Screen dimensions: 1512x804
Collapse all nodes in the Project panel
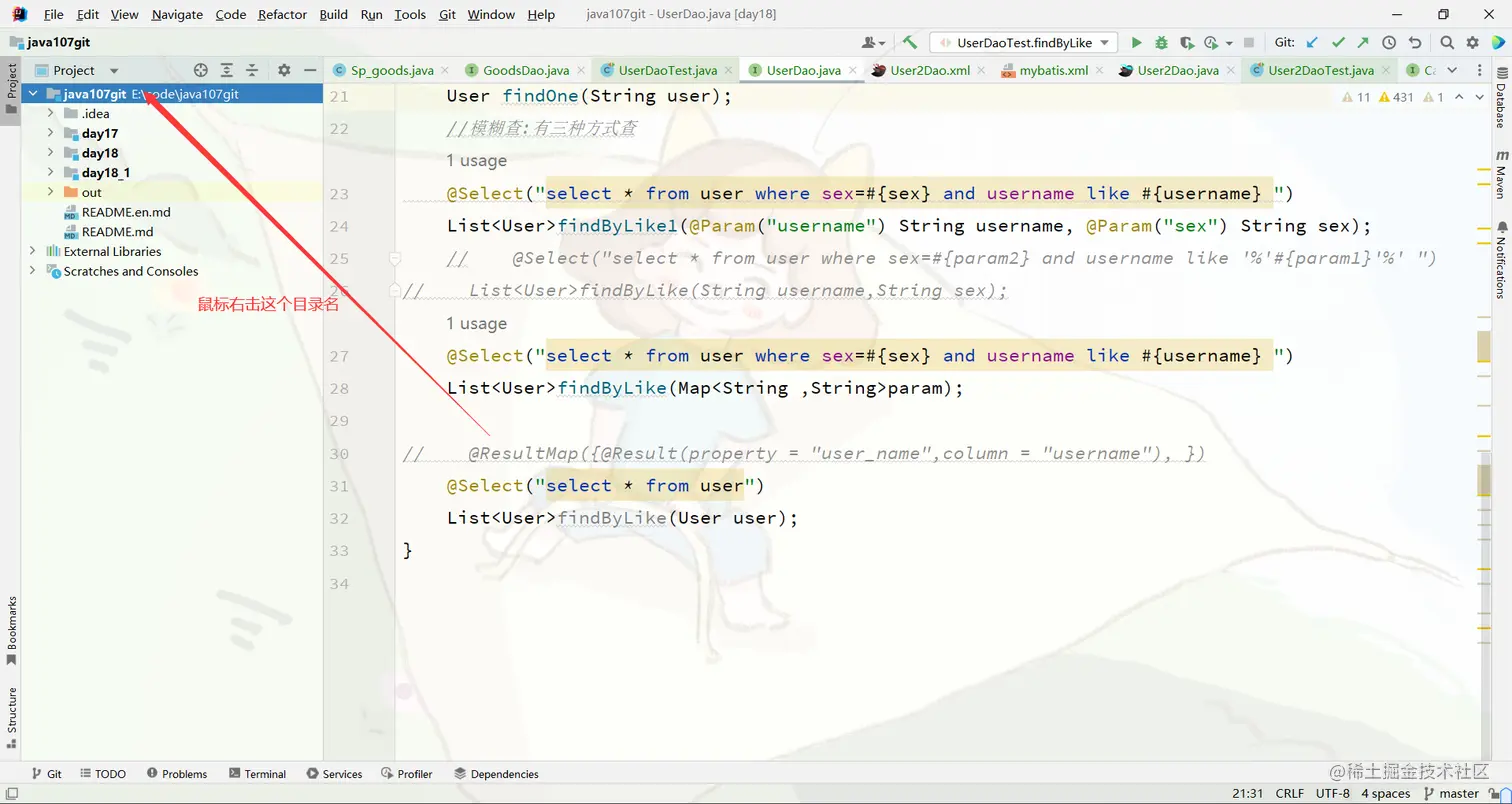pos(253,70)
